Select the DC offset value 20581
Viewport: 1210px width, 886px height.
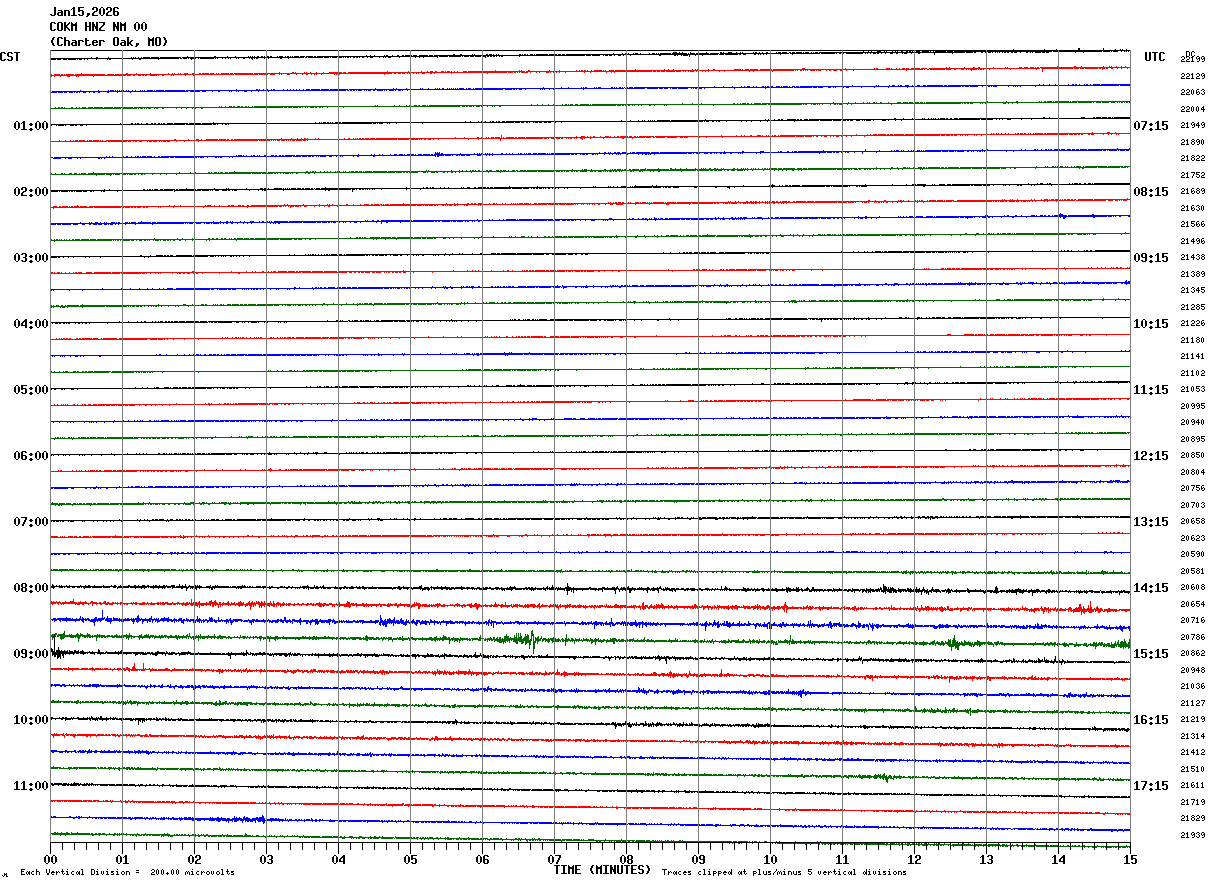click(x=1193, y=571)
